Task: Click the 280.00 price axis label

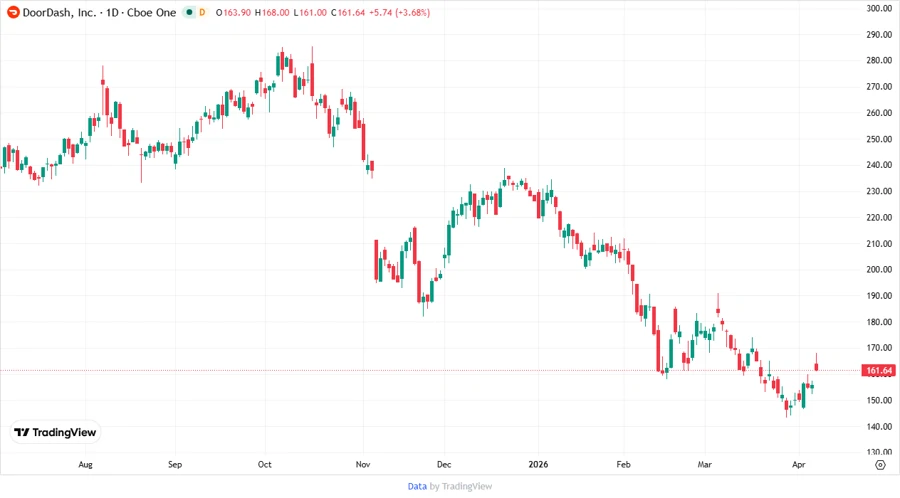Action: click(x=879, y=60)
